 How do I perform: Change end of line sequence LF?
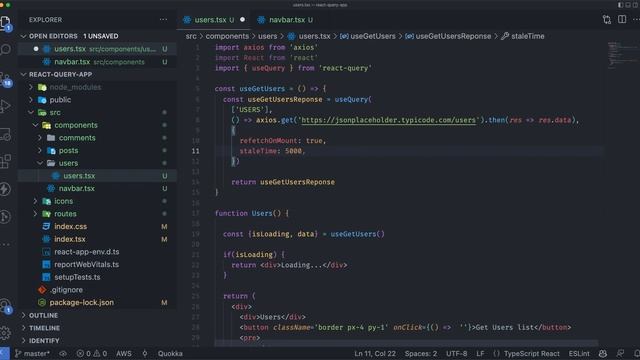(x=480, y=353)
